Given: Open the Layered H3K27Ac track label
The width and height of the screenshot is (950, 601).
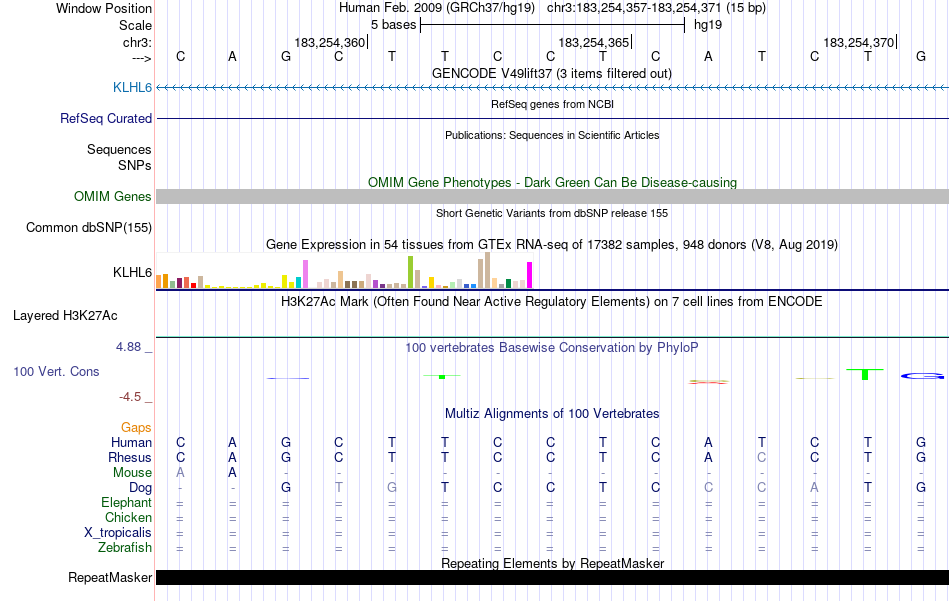Looking at the screenshot, I should click(x=65, y=315).
